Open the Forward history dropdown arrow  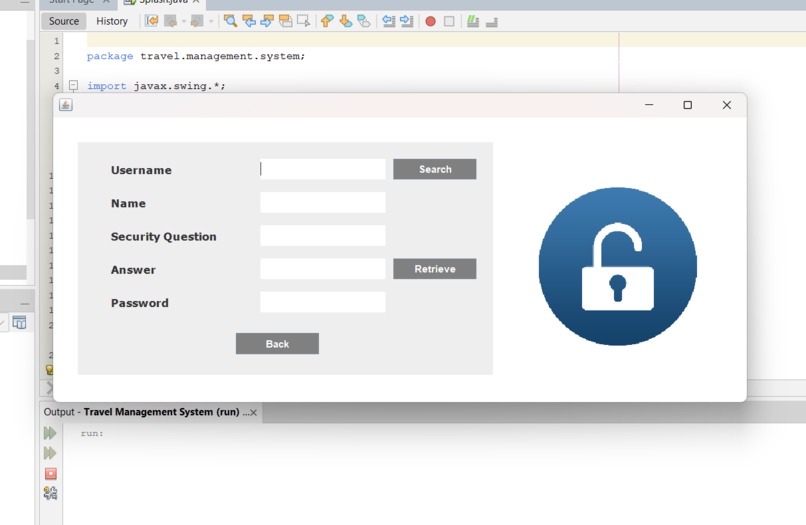click(x=211, y=22)
